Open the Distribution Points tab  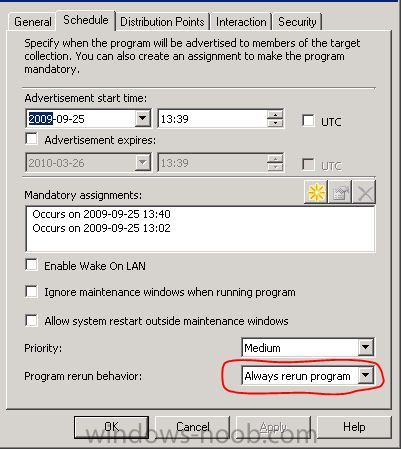coord(162,22)
